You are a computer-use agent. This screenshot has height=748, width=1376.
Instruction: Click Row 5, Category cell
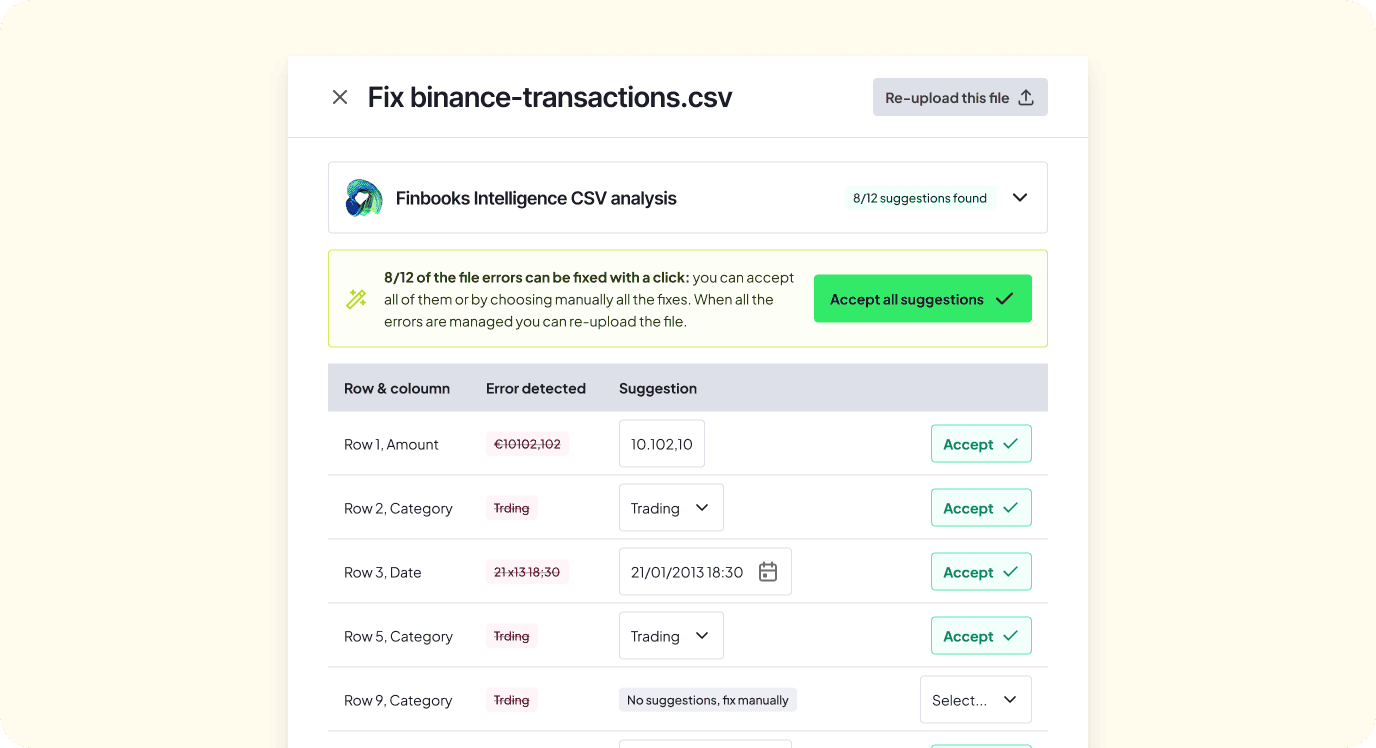click(x=398, y=636)
